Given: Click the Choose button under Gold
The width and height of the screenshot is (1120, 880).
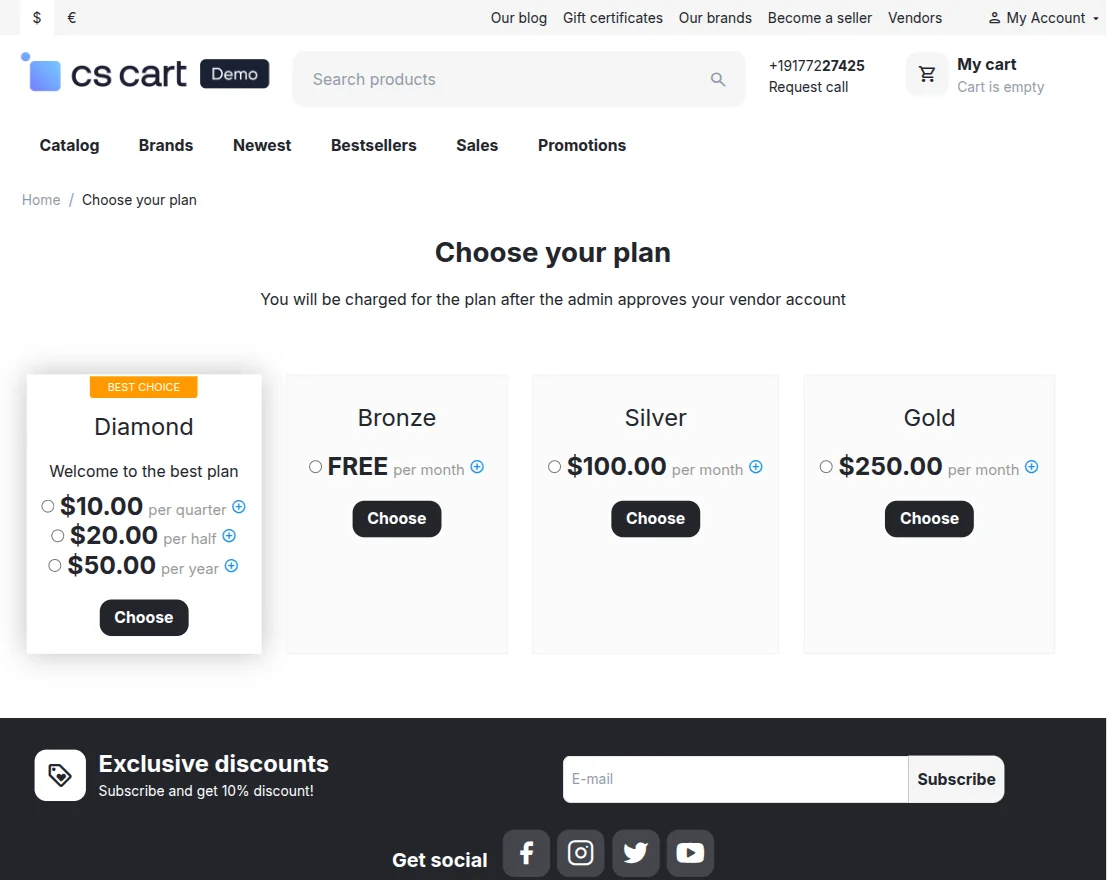Looking at the screenshot, I should [x=928, y=518].
